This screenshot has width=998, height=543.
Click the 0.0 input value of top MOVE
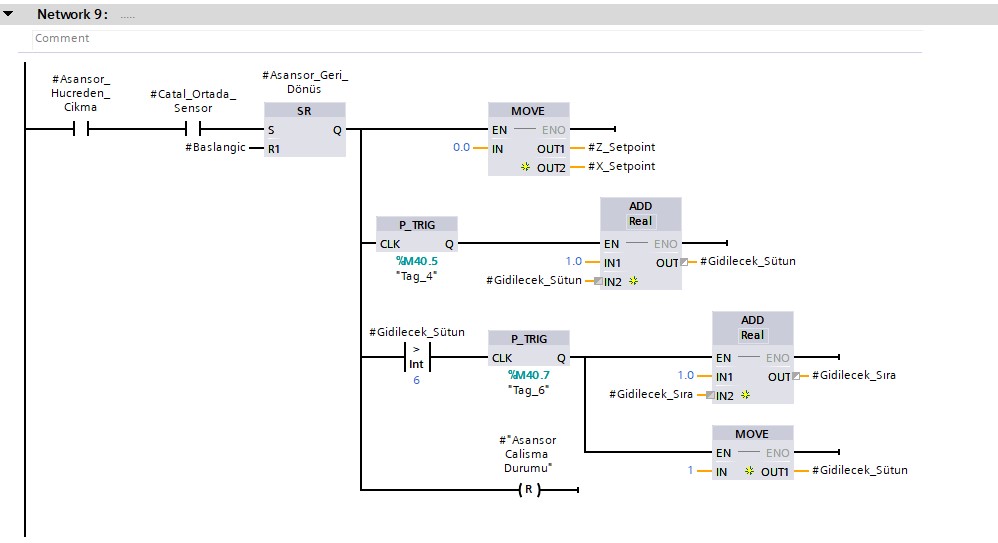461,148
